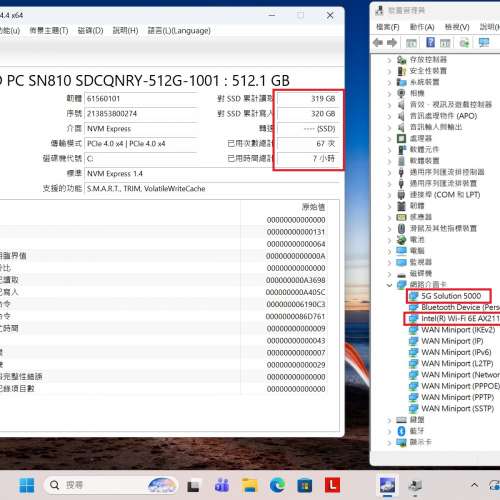Image resolution: width=500 pixels, height=500 pixels.
Task: Open Microsoft Store from the taskbar
Action: [305, 485]
